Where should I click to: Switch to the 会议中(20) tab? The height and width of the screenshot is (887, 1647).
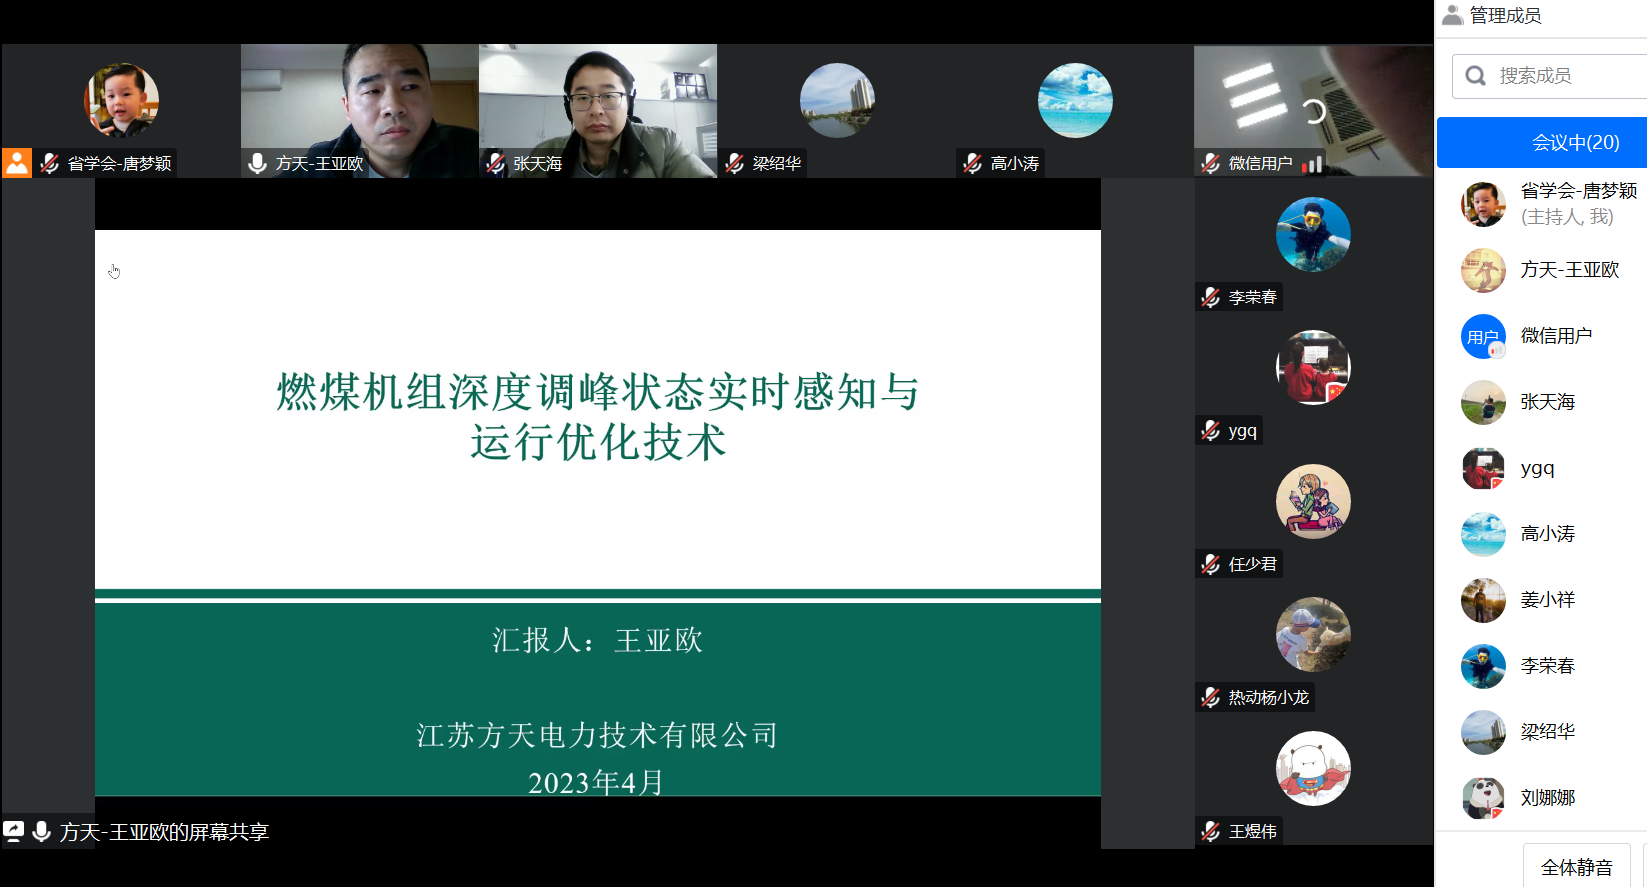coord(1575,142)
